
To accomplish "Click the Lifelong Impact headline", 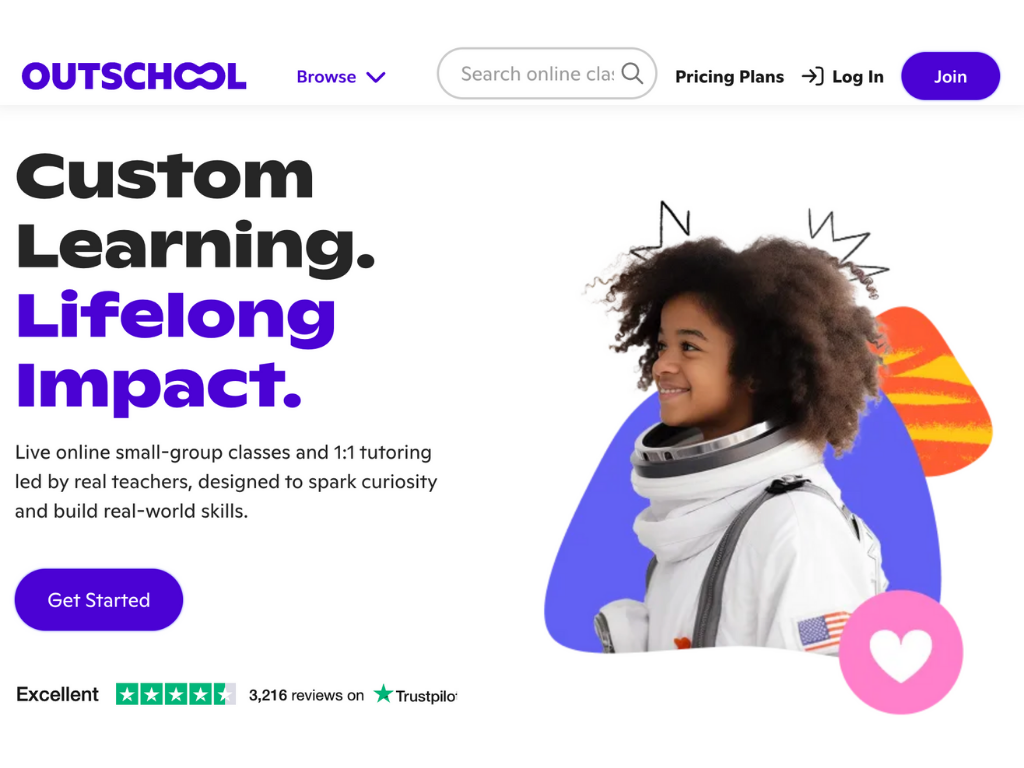I will 175,351.
